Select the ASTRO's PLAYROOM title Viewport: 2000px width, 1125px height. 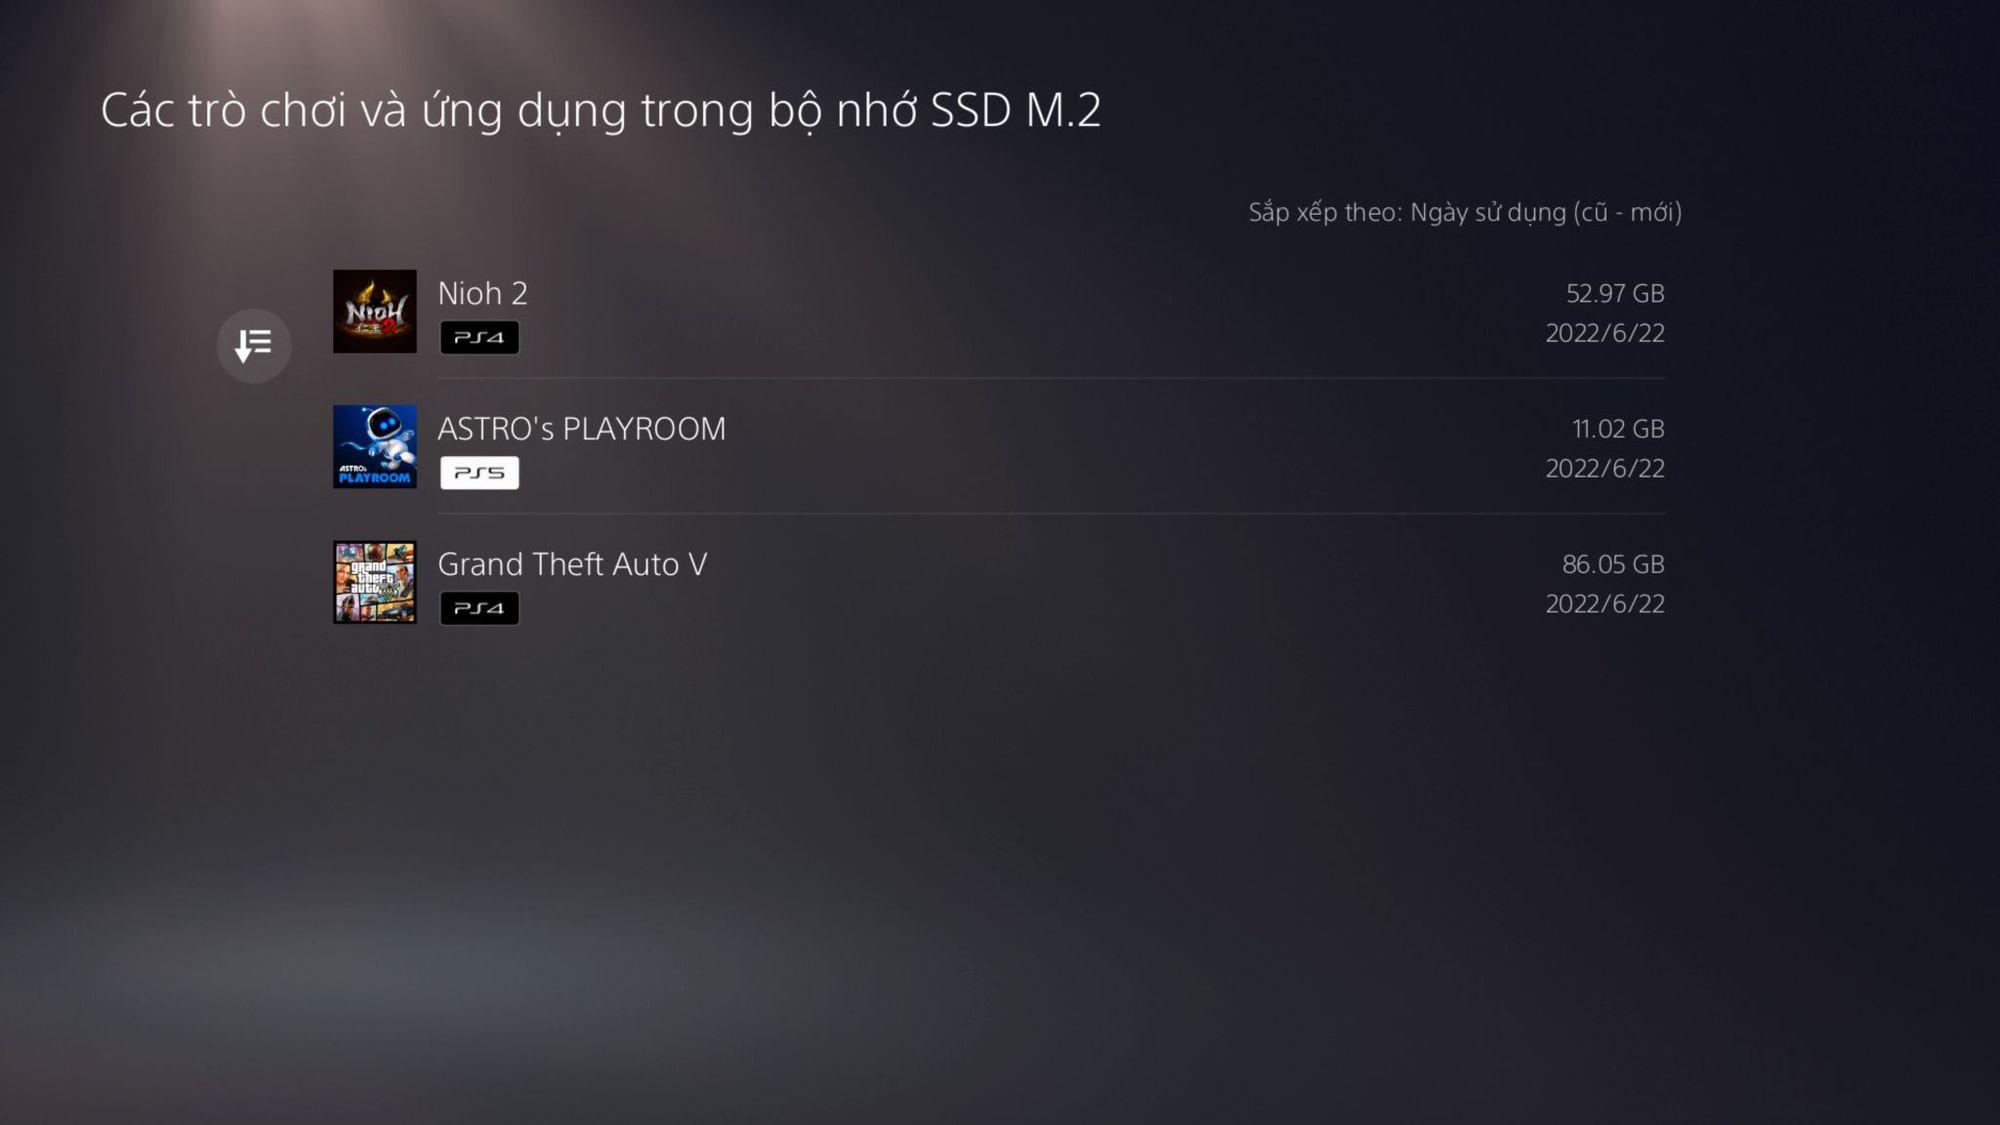click(x=581, y=428)
